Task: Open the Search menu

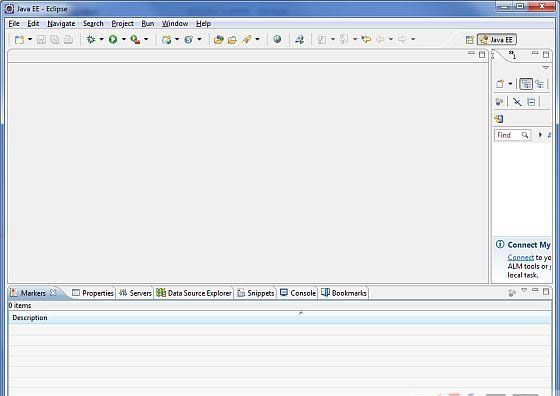Action: pos(93,24)
